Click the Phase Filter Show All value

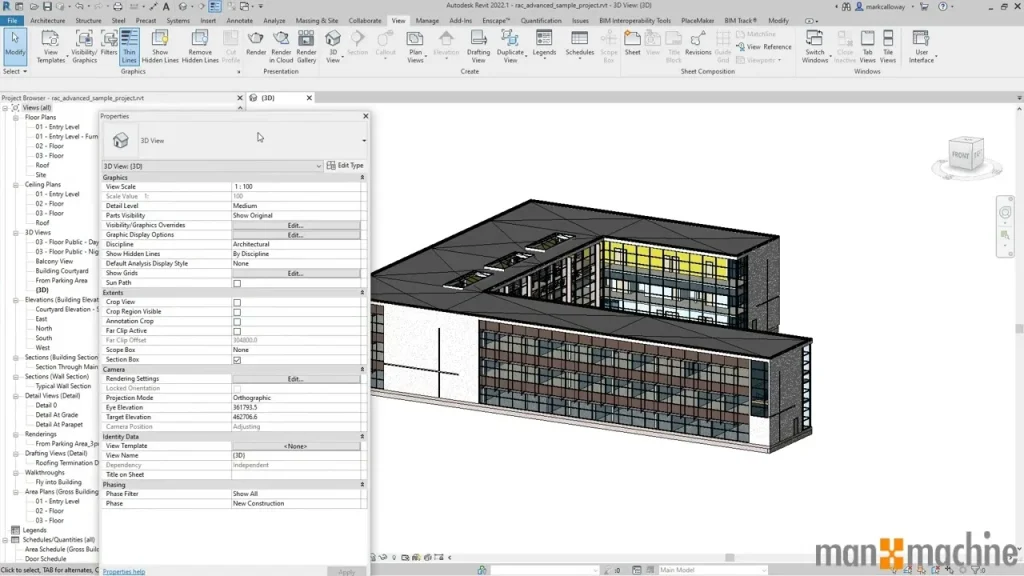(x=295, y=494)
